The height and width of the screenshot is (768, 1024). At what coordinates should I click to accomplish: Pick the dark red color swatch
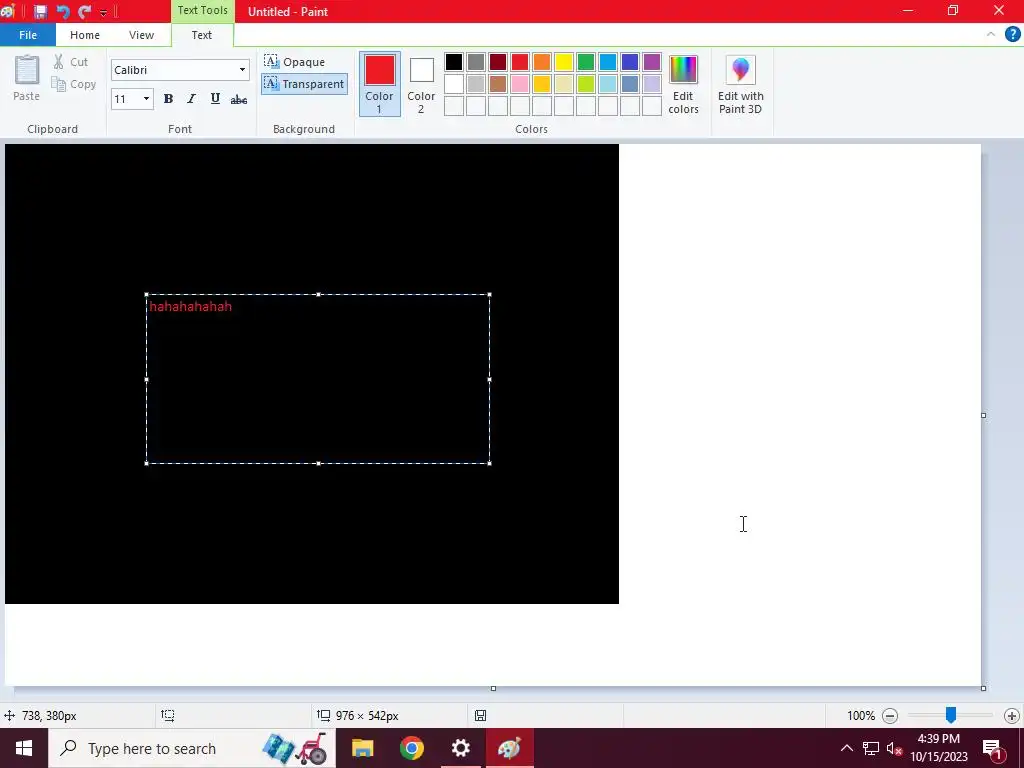(498, 62)
